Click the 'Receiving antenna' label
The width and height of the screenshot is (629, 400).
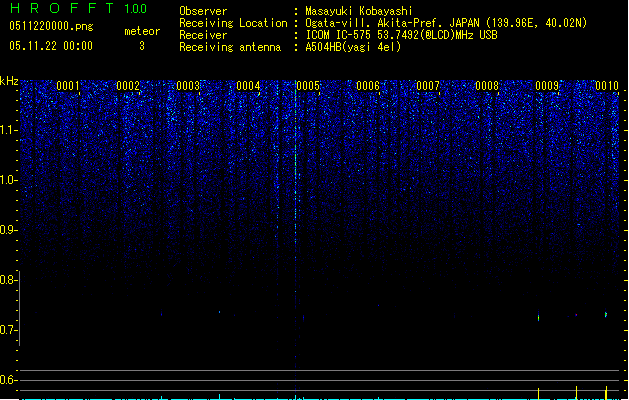tap(230, 47)
